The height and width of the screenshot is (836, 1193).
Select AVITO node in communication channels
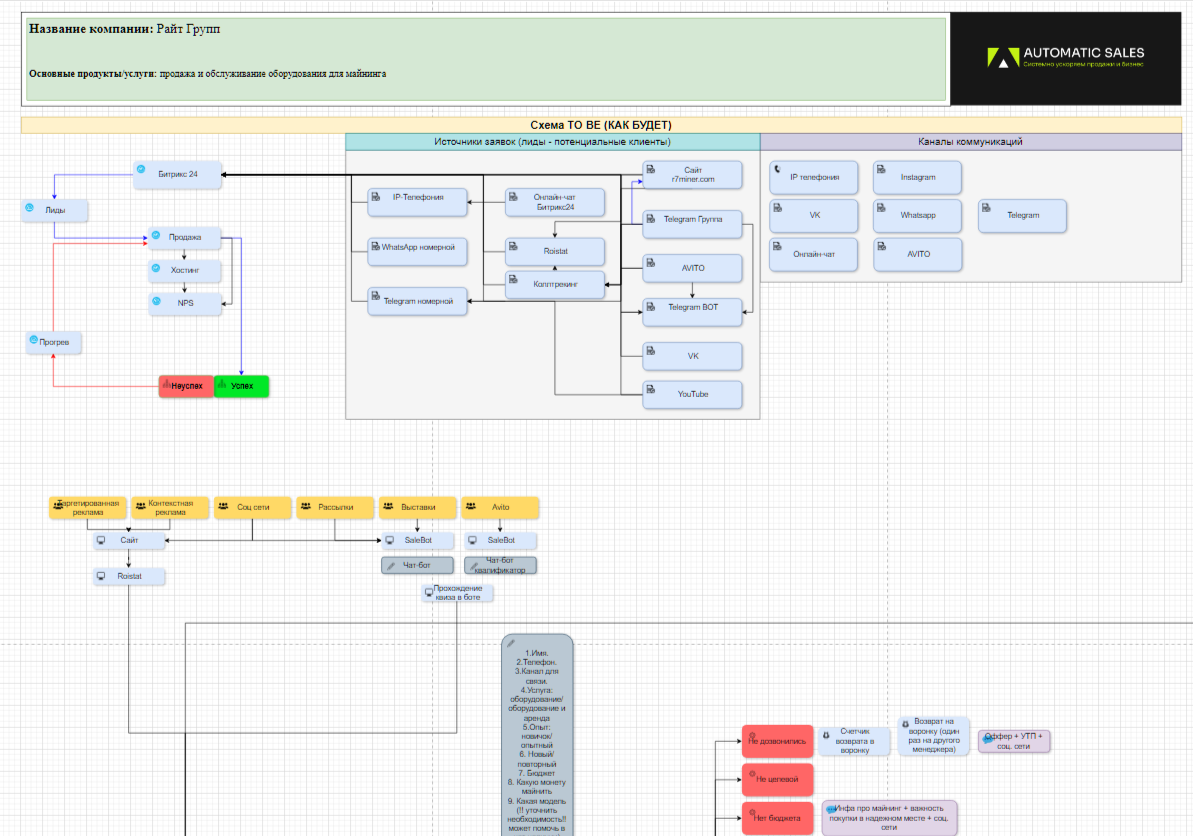tap(917, 254)
